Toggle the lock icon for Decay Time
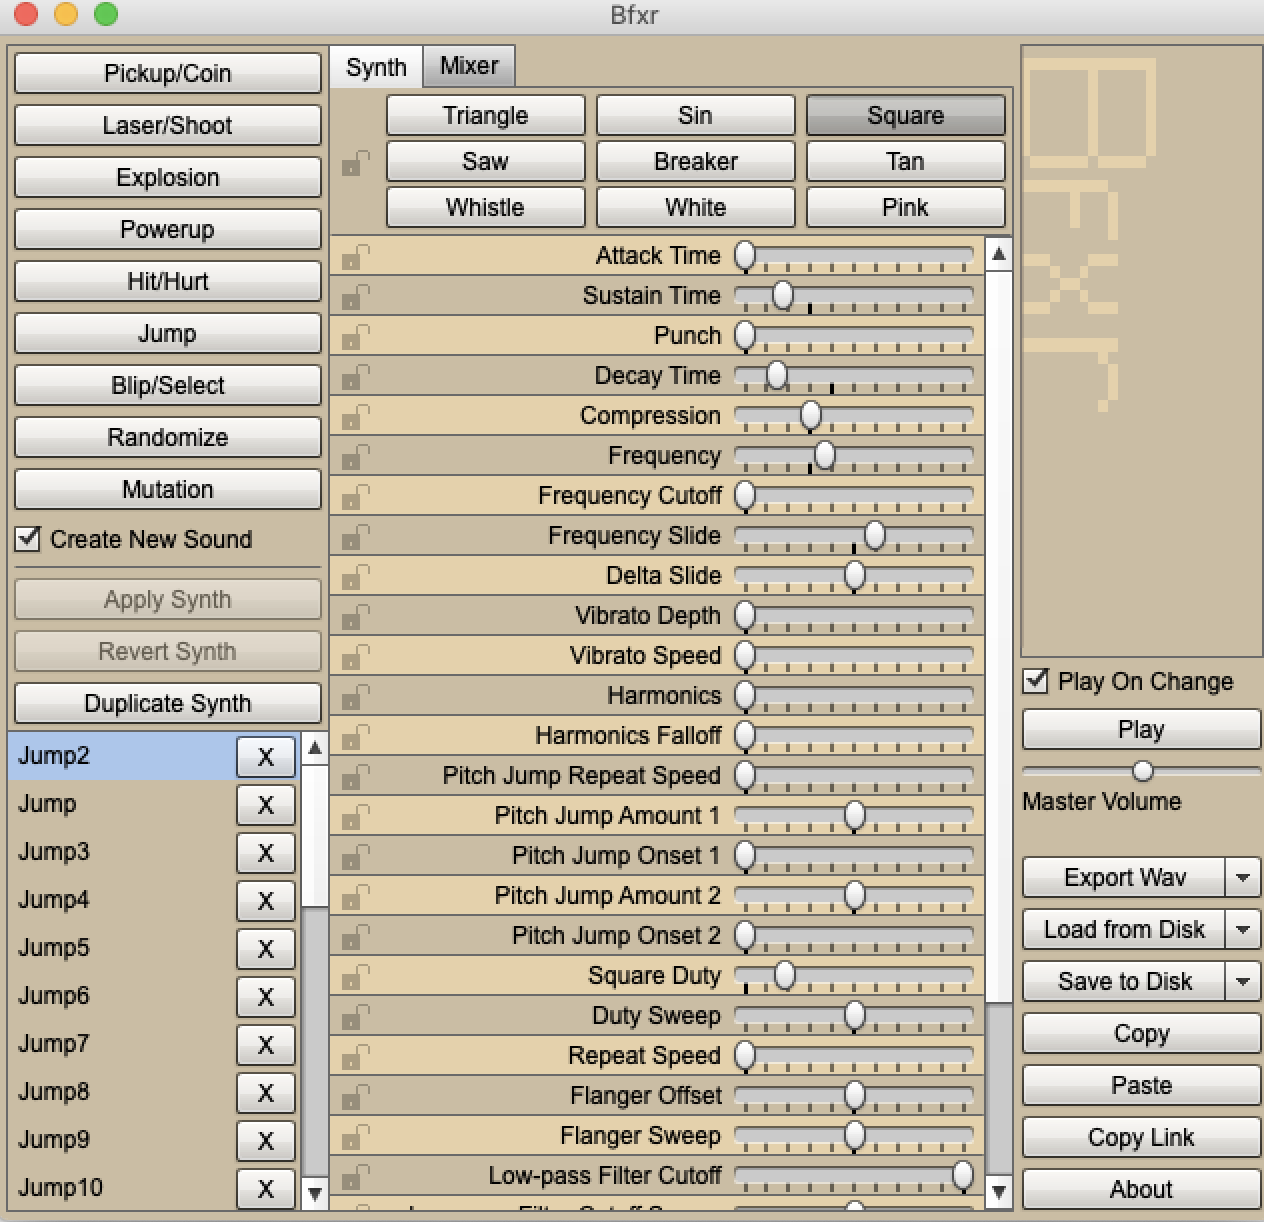The width and height of the screenshot is (1264, 1222). click(354, 377)
